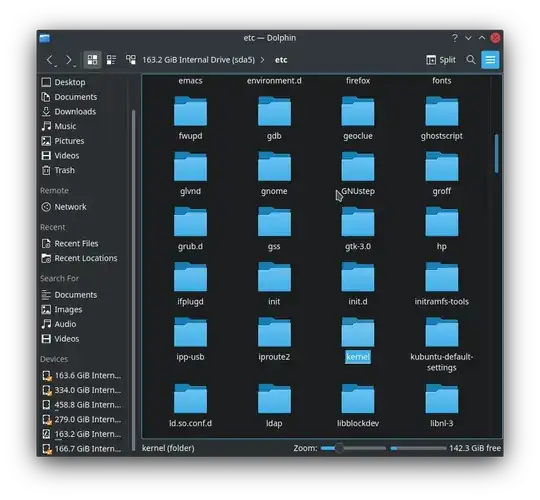540x500 pixels.
Task: Select the initramfs-tools folder
Action: point(442,284)
